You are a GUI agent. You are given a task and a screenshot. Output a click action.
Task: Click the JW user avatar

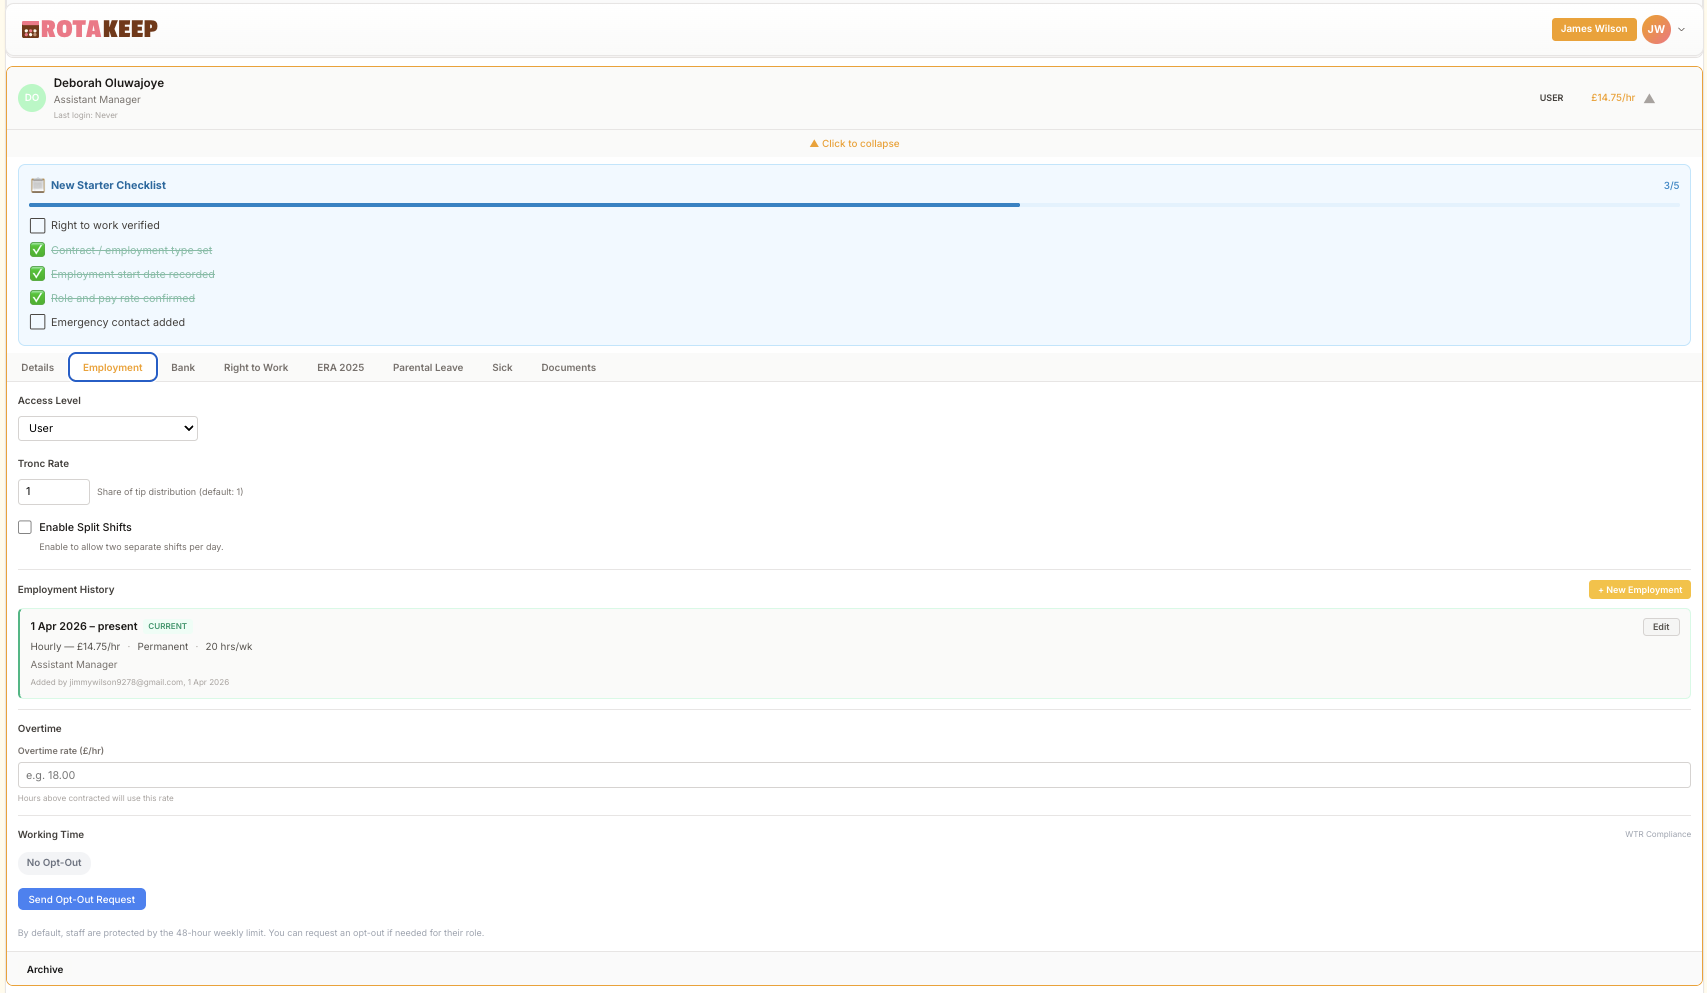pos(1656,29)
